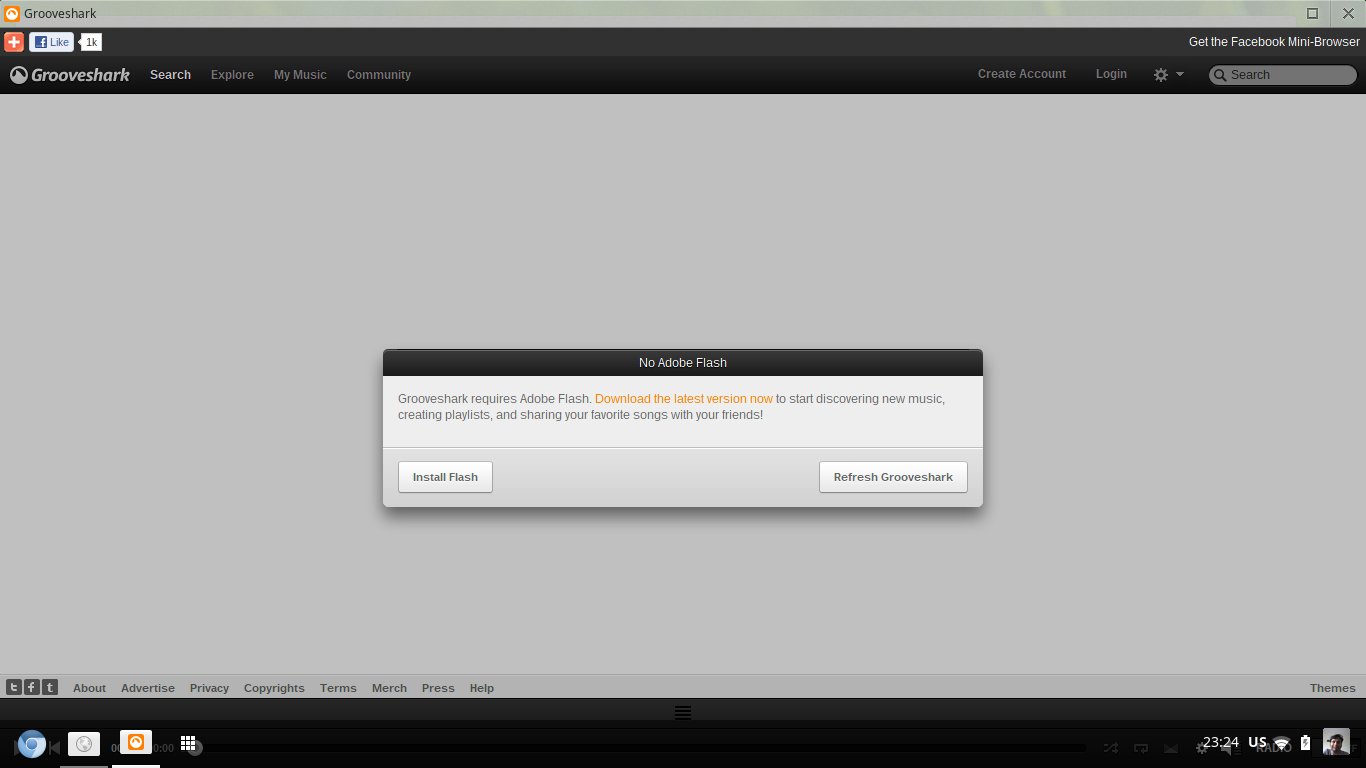This screenshot has height=768, width=1366.
Task: Click the Install Flash button
Action: pyautogui.click(x=445, y=477)
